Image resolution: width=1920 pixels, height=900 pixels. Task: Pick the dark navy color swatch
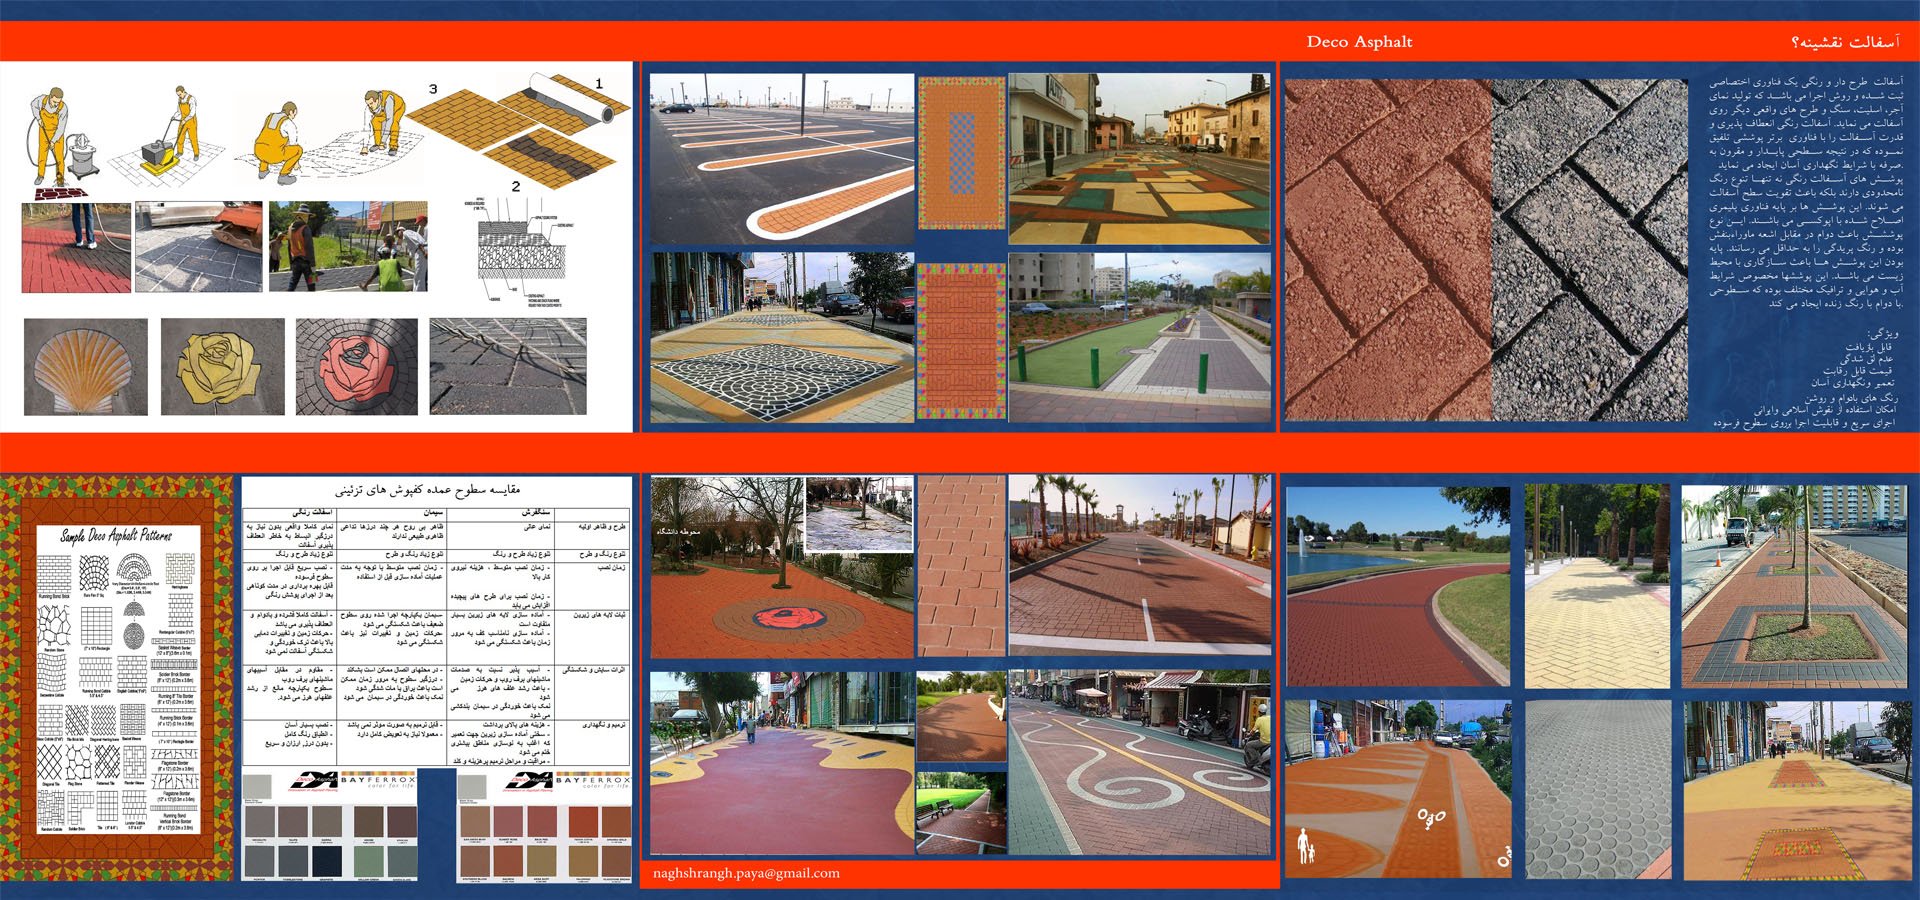coord(326,860)
